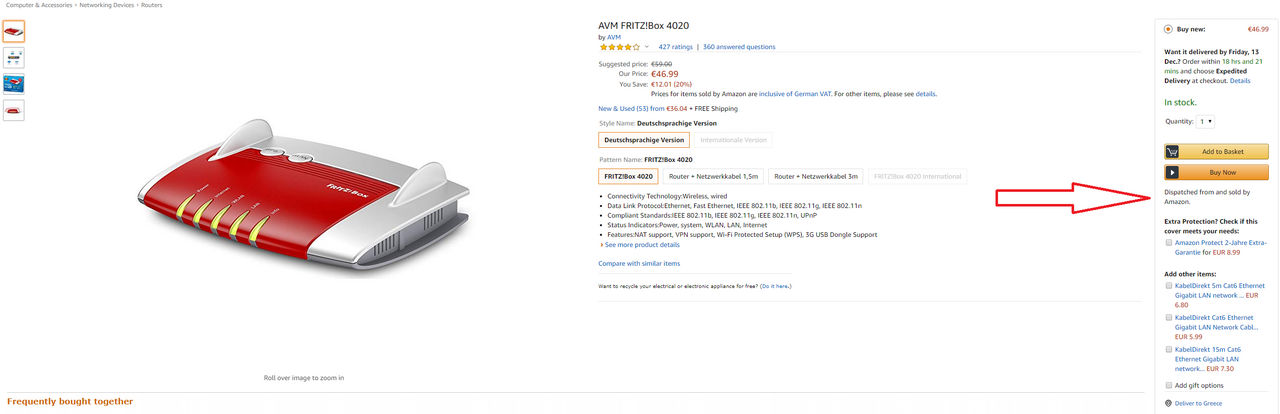
Task: Choose the Router + Netzwerkkabel 1,5m pattern option
Action: point(713,176)
